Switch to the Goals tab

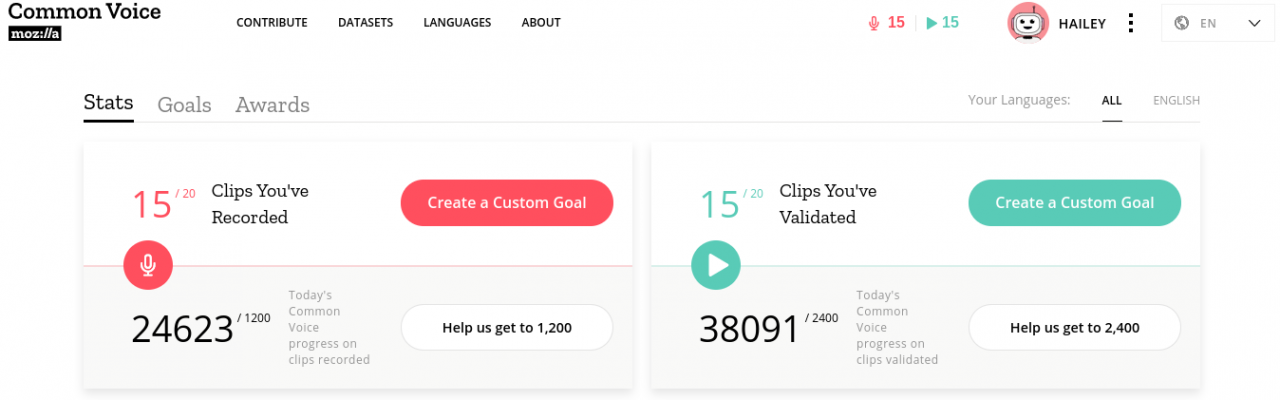(184, 105)
